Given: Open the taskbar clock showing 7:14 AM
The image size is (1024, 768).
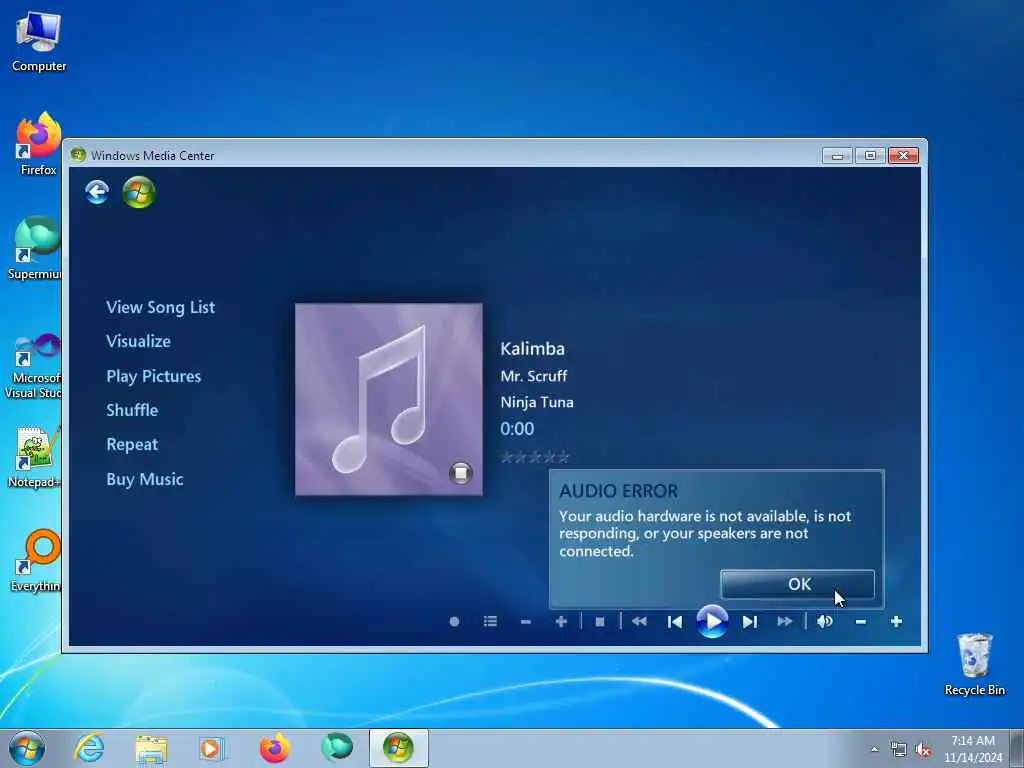Looking at the screenshot, I should coord(973,749).
